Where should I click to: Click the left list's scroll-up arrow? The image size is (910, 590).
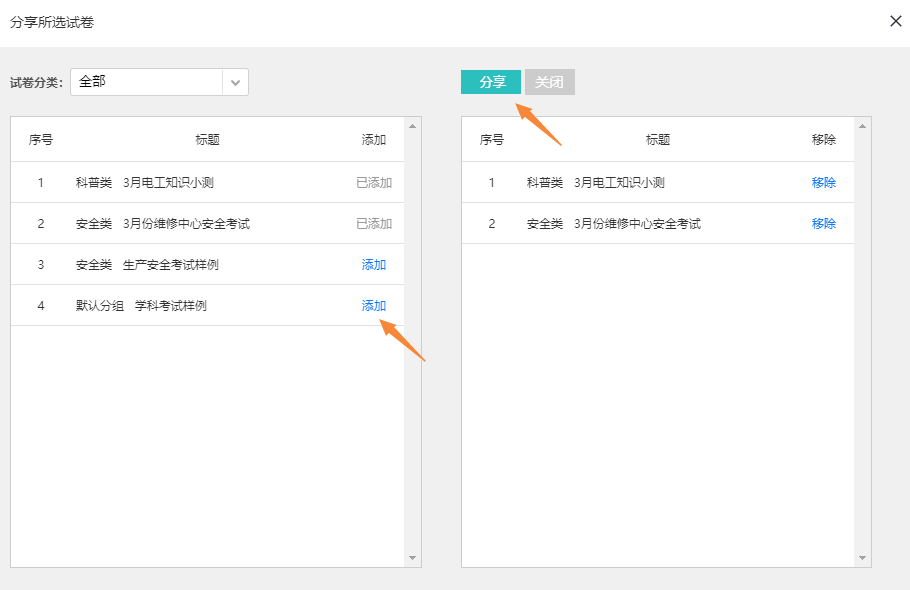[x=412, y=127]
